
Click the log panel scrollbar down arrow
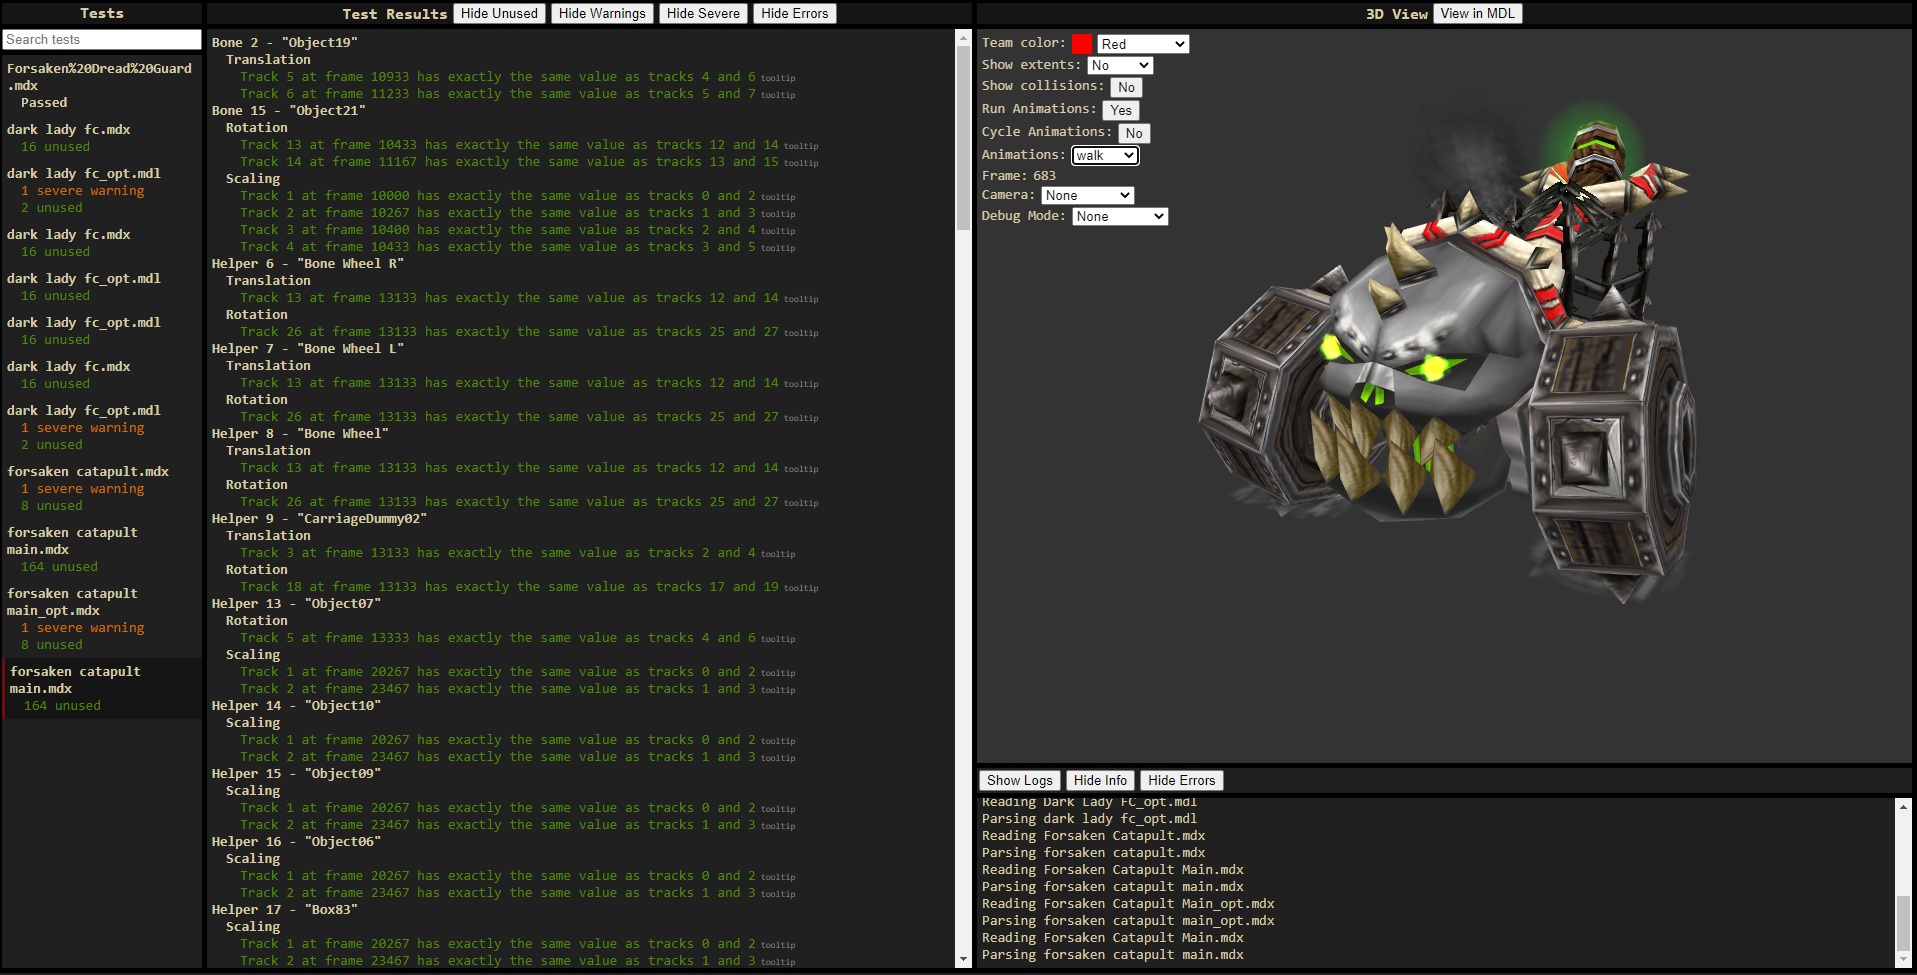[1903, 958]
